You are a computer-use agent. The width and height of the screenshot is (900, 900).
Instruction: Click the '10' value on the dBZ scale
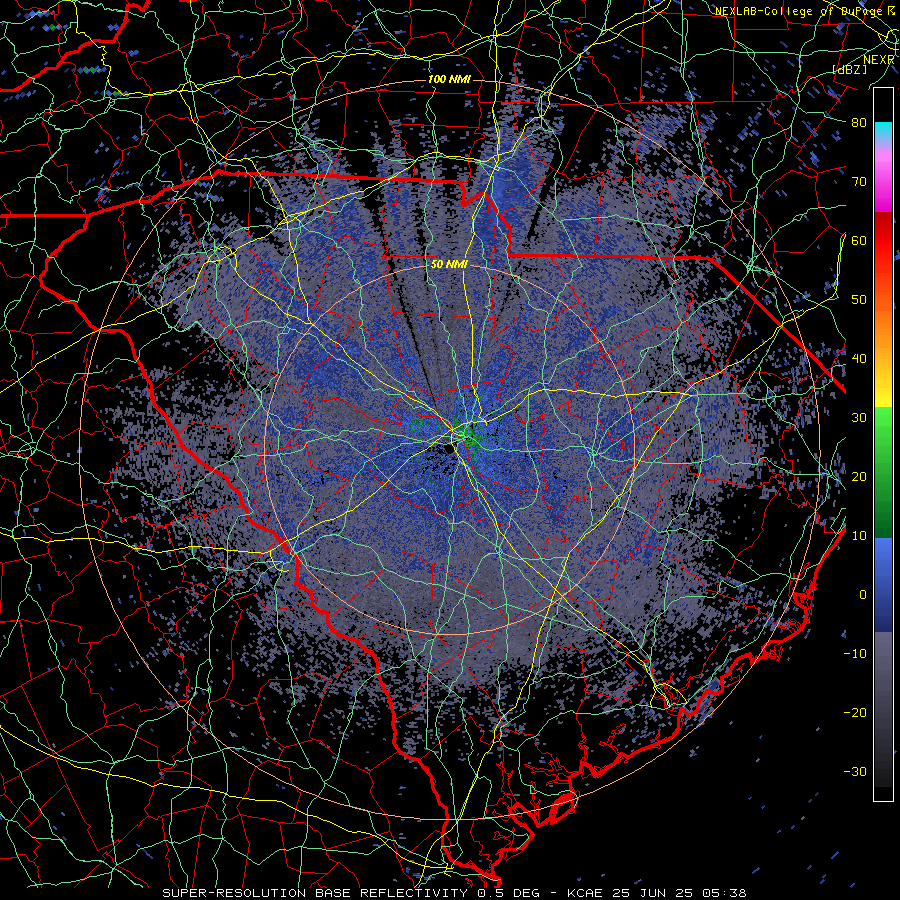tap(859, 536)
